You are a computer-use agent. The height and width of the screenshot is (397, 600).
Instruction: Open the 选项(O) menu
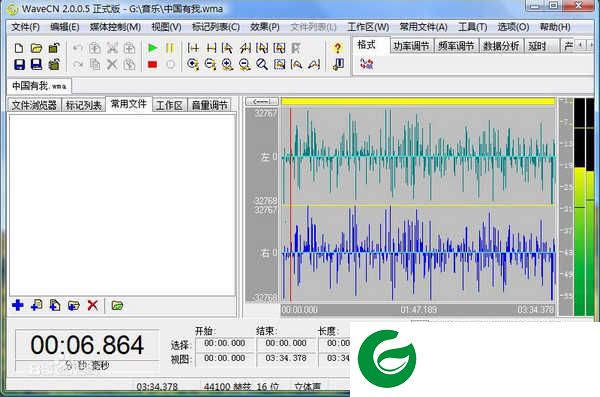tap(513, 27)
